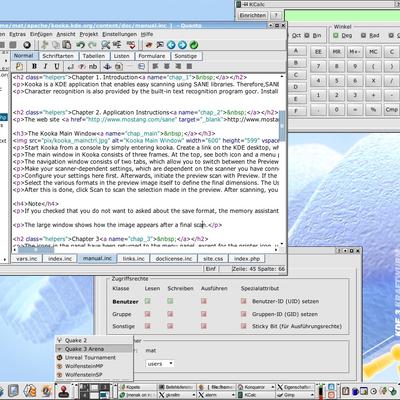
Task: Enable Benutzer-ID (UID) setzen checkbox
Action: (x=244, y=301)
